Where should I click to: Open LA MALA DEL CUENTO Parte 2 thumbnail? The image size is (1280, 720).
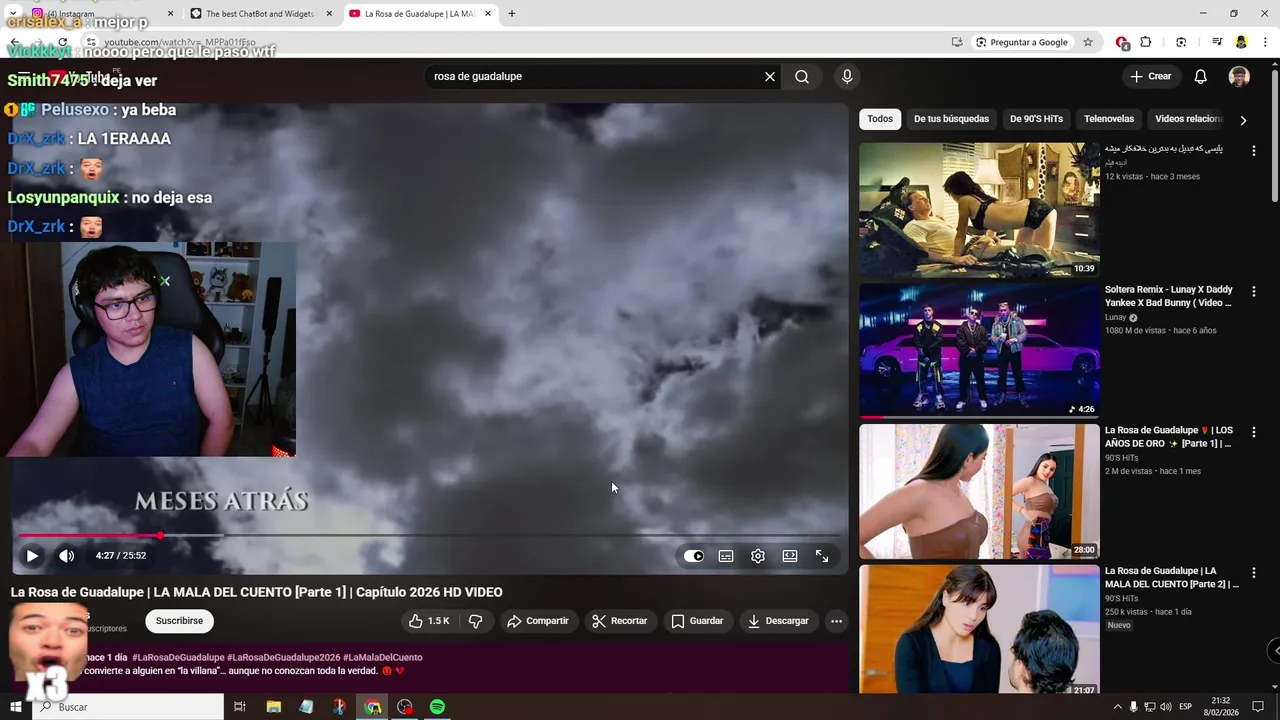coord(979,630)
